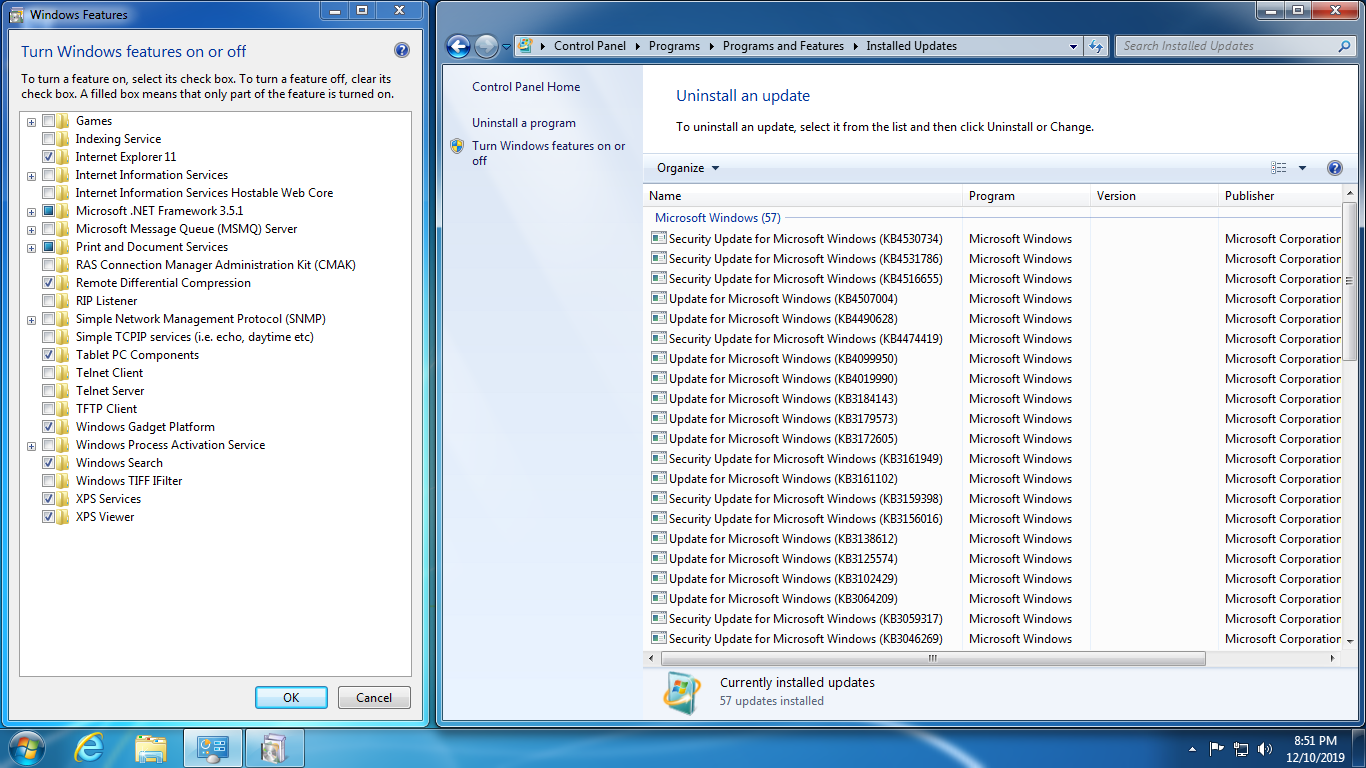Click the update icon for KB4530734
Viewport: 1366px width, 768px height.
pyautogui.click(x=658, y=238)
